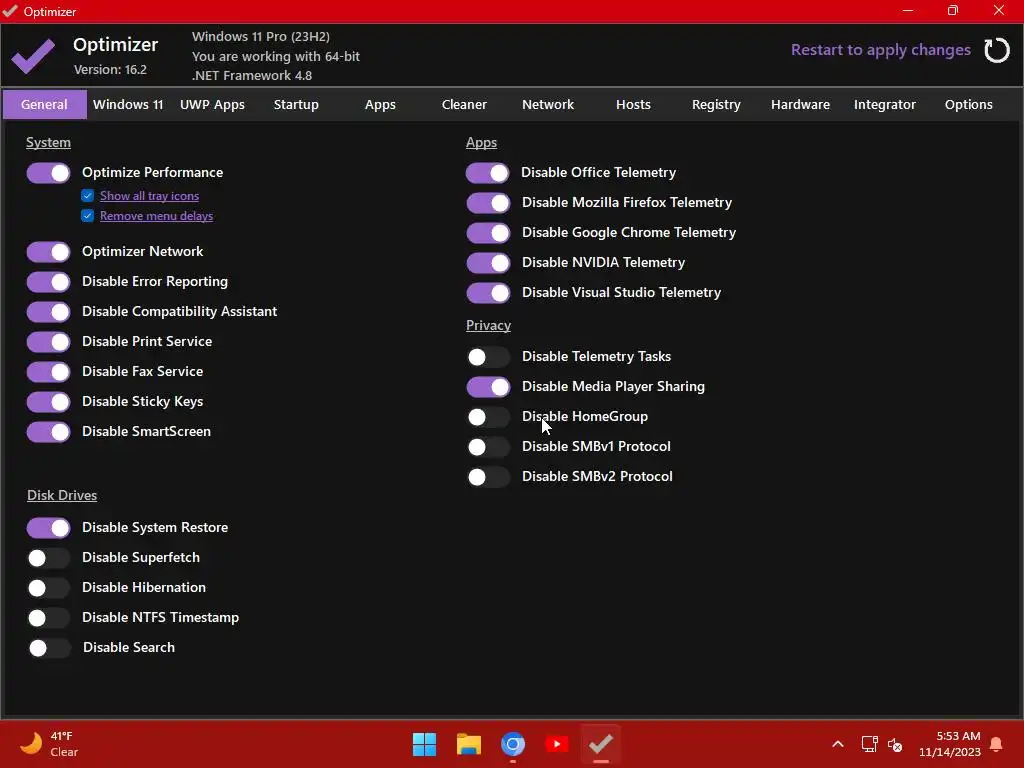Image resolution: width=1024 pixels, height=768 pixels.
Task: Click the Disk Drives section heading
Action: click(62, 496)
